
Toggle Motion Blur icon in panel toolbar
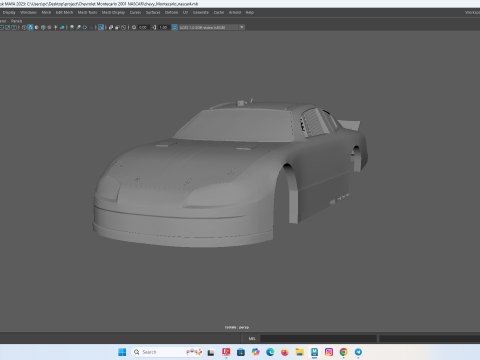point(78,27)
